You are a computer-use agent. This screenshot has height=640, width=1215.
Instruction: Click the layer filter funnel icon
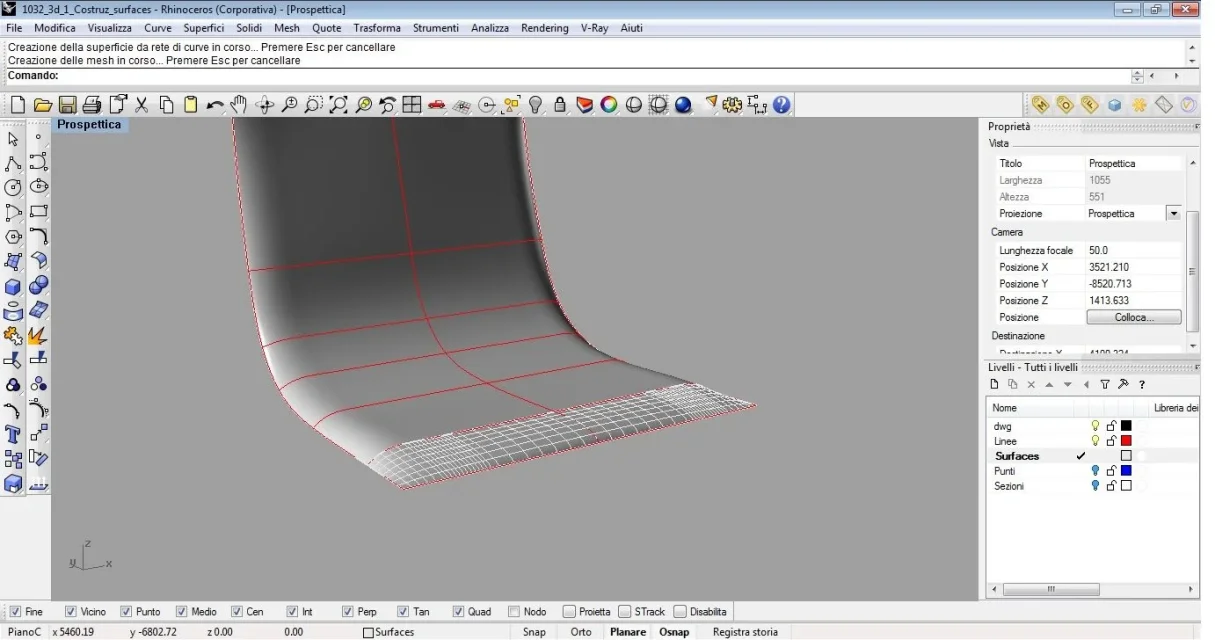pyautogui.click(x=1105, y=384)
